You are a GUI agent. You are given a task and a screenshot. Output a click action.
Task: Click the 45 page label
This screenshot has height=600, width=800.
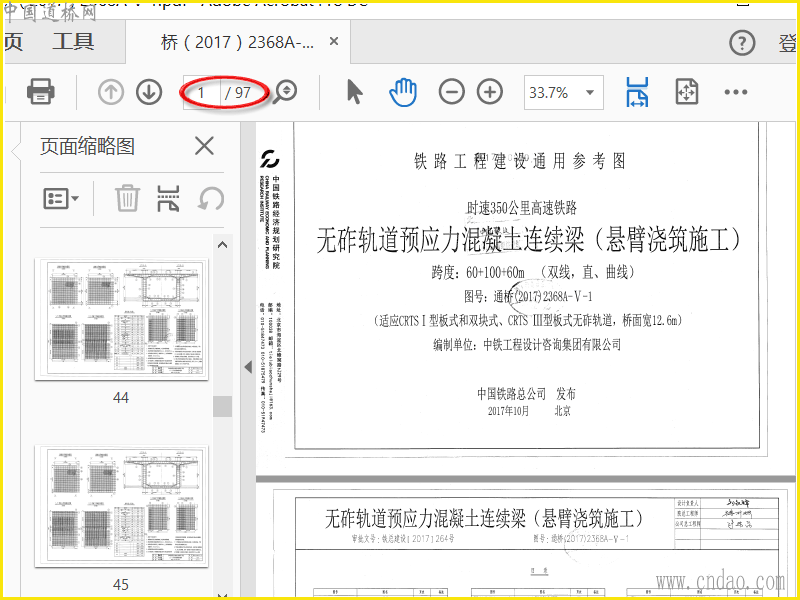coord(121,584)
